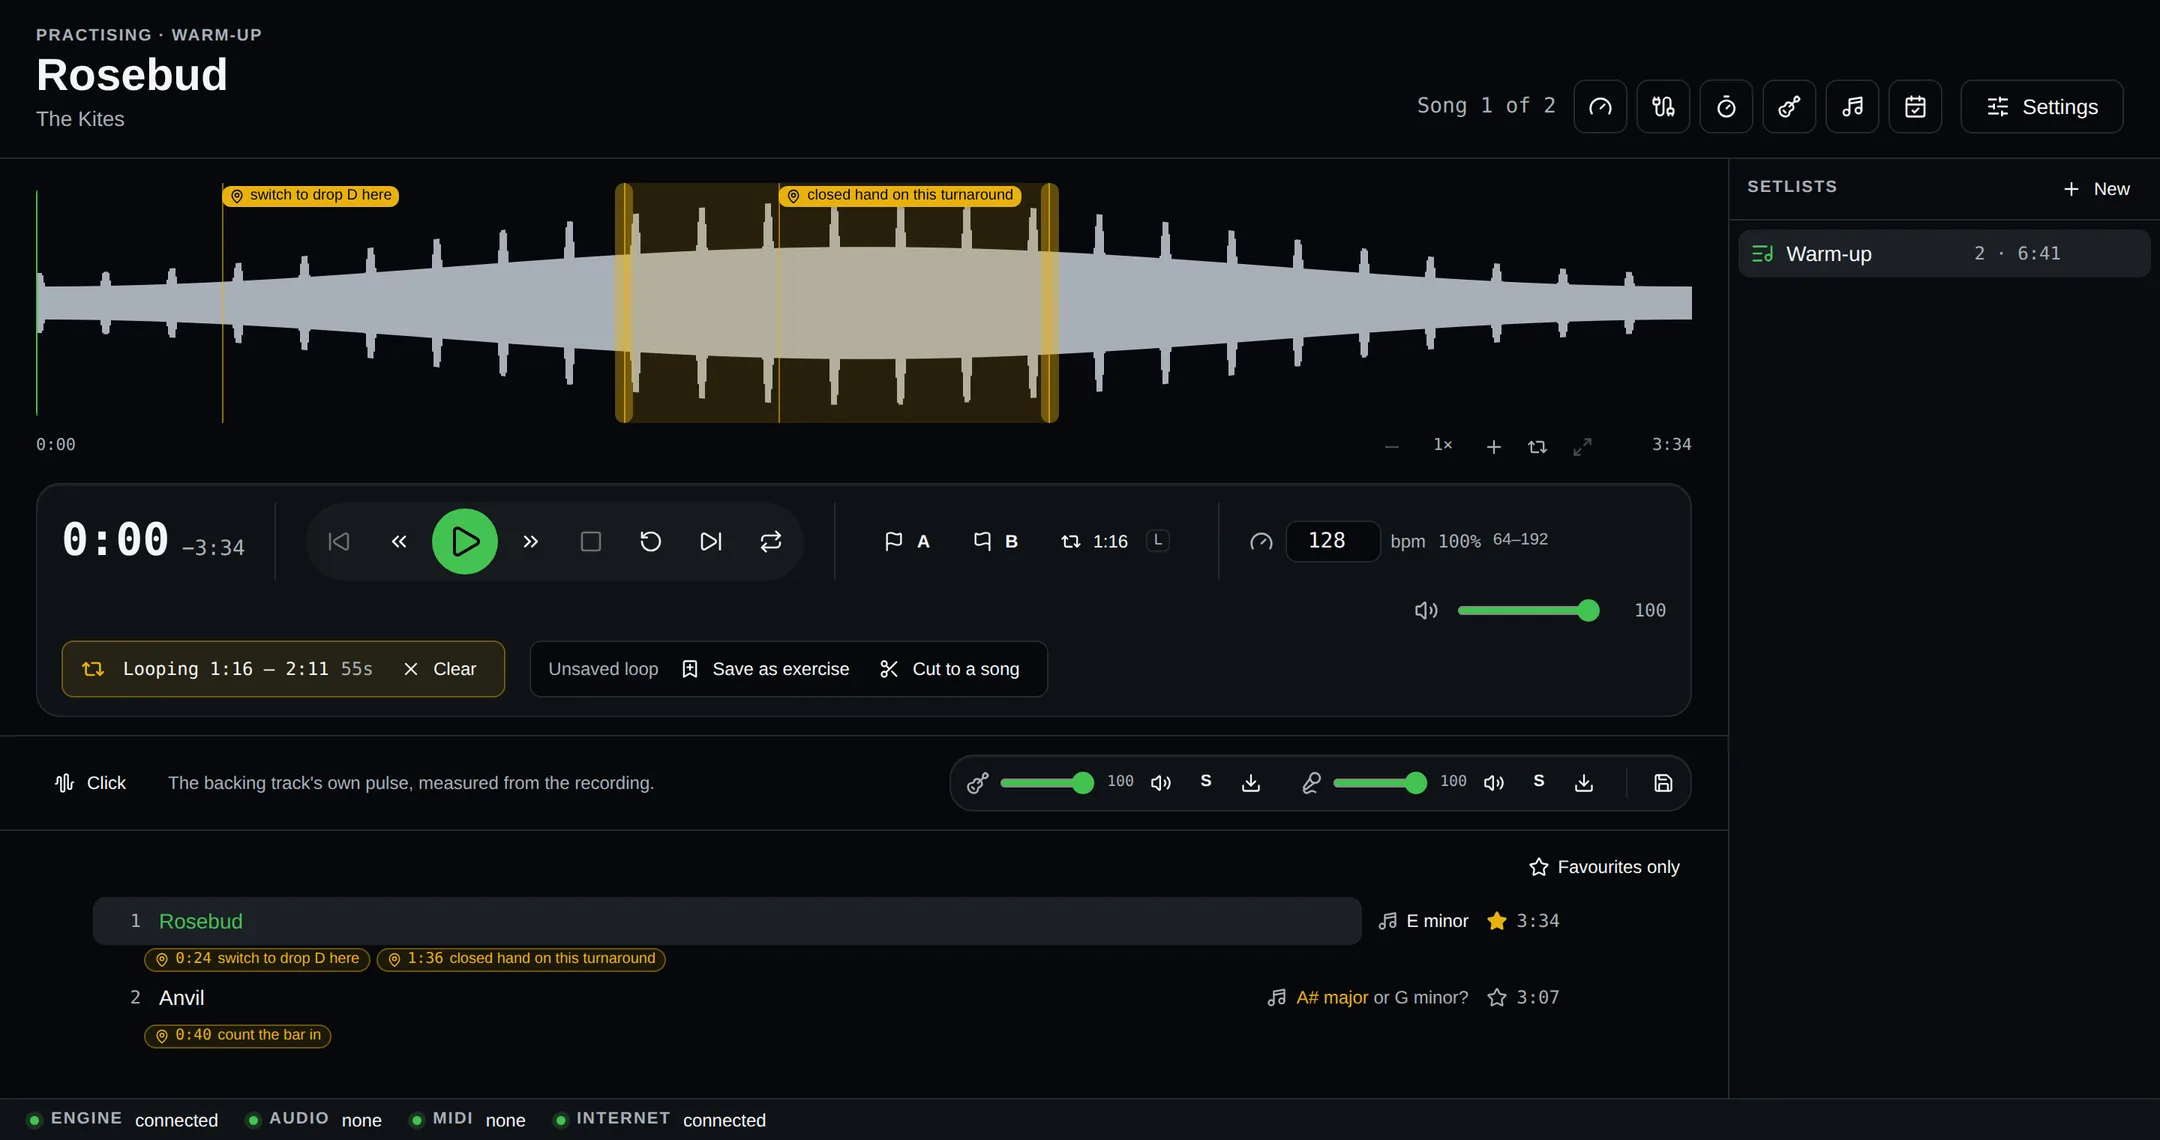The width and height of the screenshot is (2160, 1140).
Task: Expand the waveform to fullscreen
Action: pos(1582,447)
